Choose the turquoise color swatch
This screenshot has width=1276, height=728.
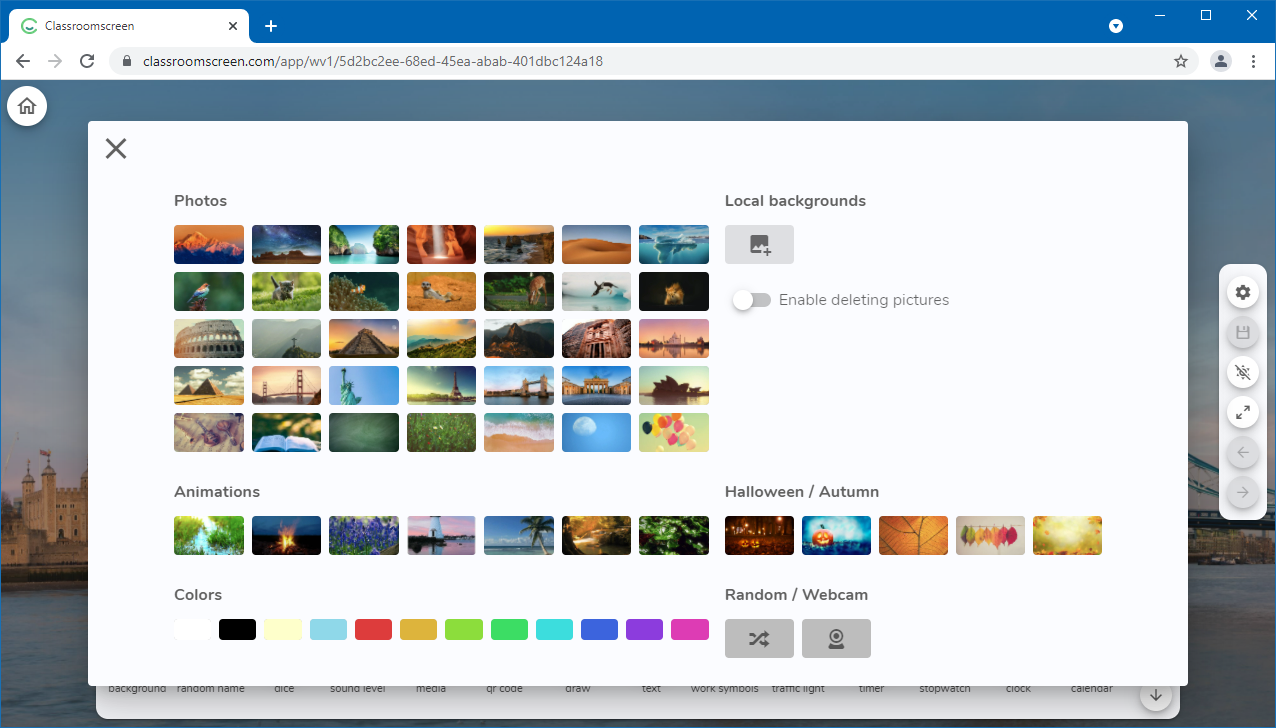(x=554, y=630)
